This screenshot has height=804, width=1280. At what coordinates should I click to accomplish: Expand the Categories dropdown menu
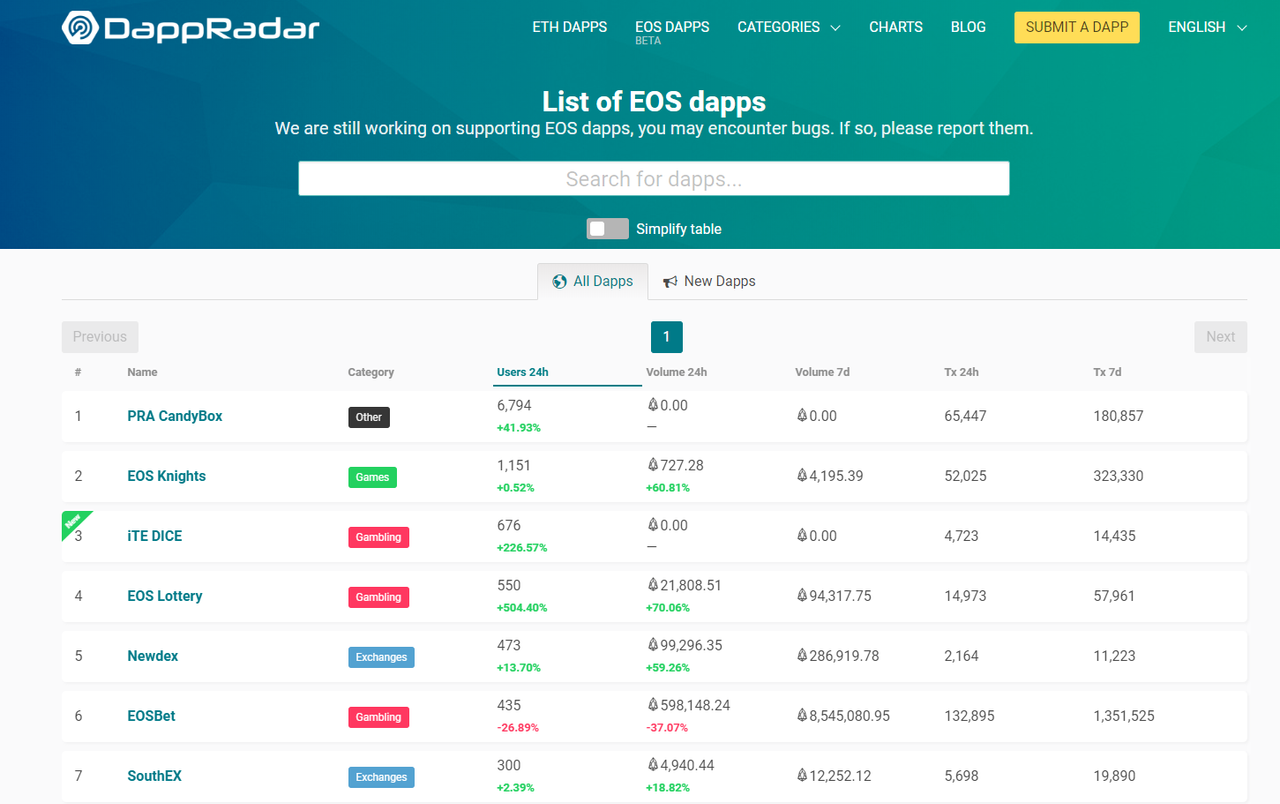coord(789,27)
